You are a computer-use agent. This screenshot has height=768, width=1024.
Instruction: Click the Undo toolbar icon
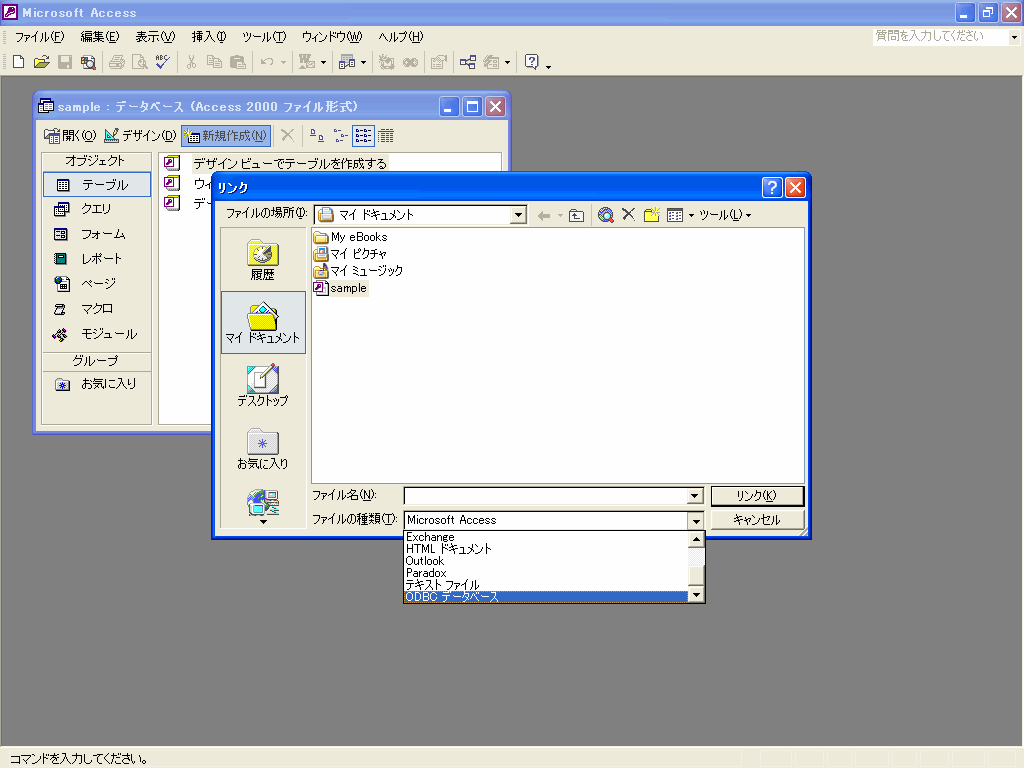tap(266, 62)
